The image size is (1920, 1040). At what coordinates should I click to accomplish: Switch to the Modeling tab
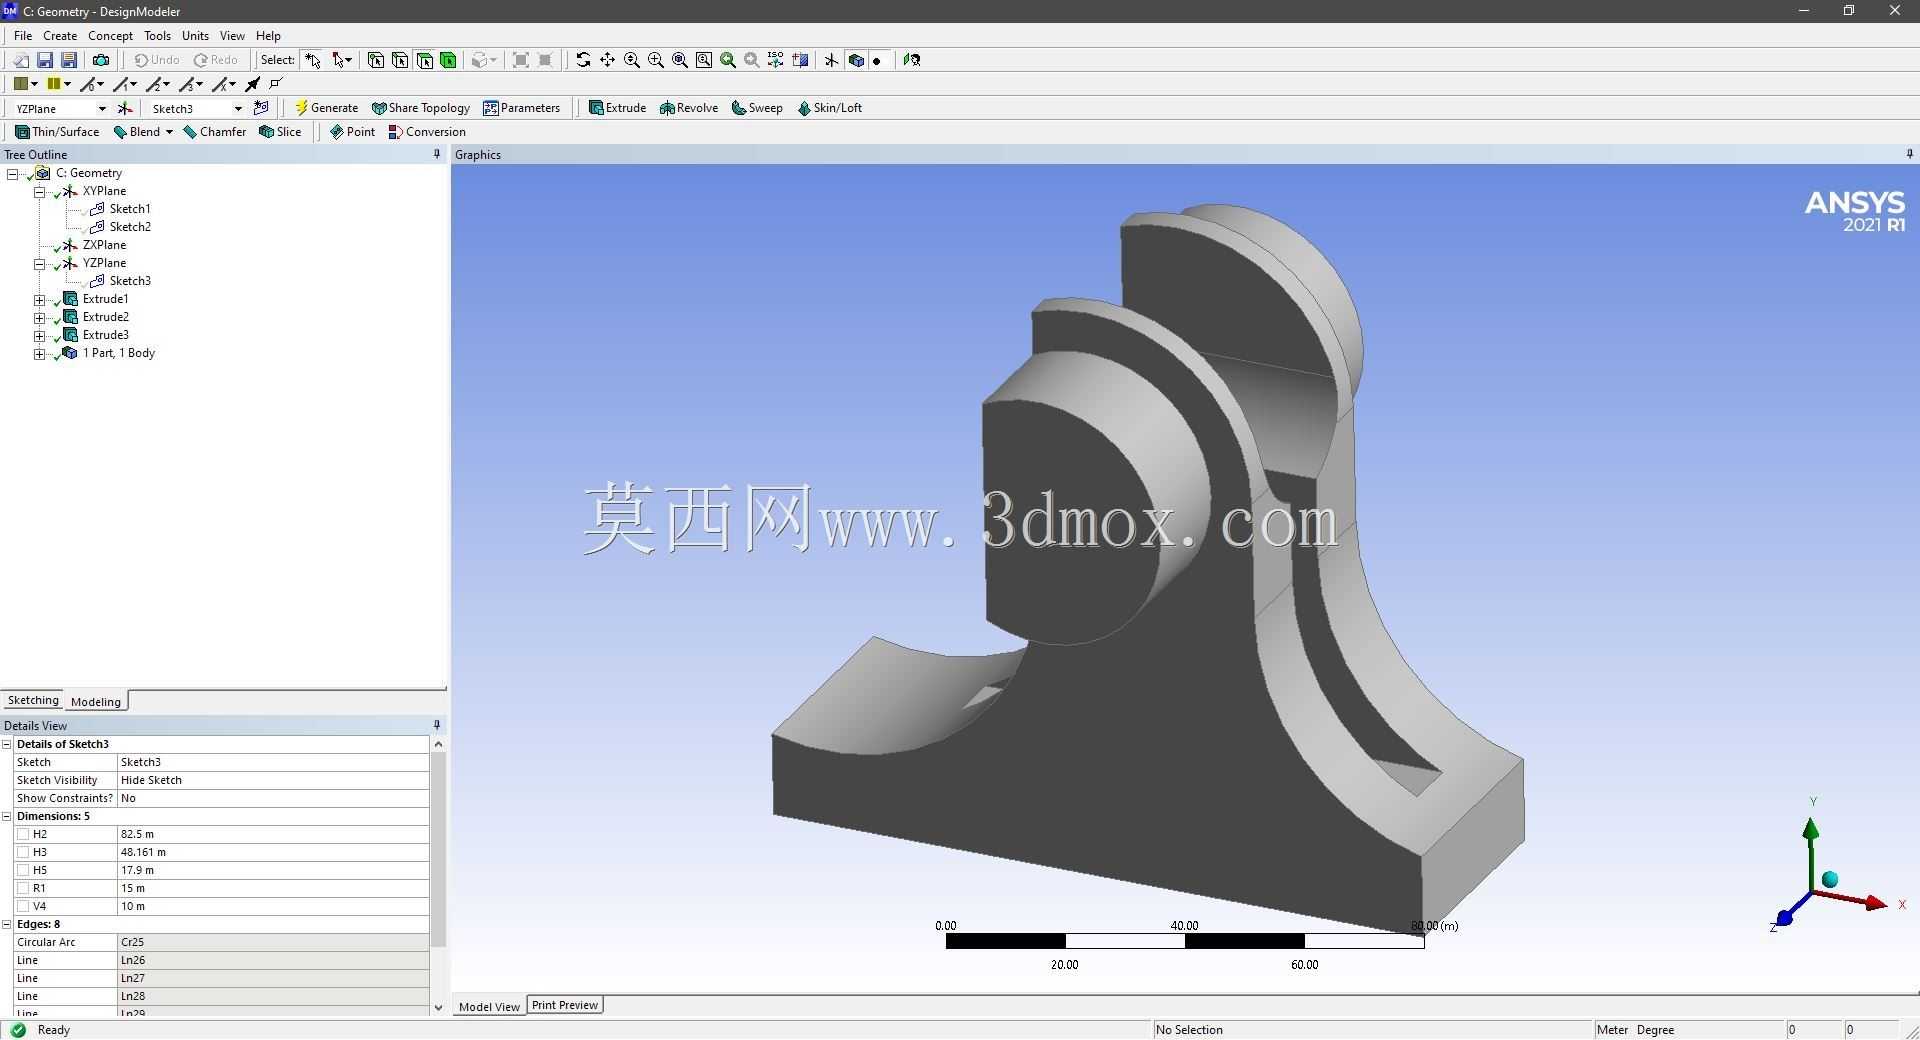coord(96,701)
